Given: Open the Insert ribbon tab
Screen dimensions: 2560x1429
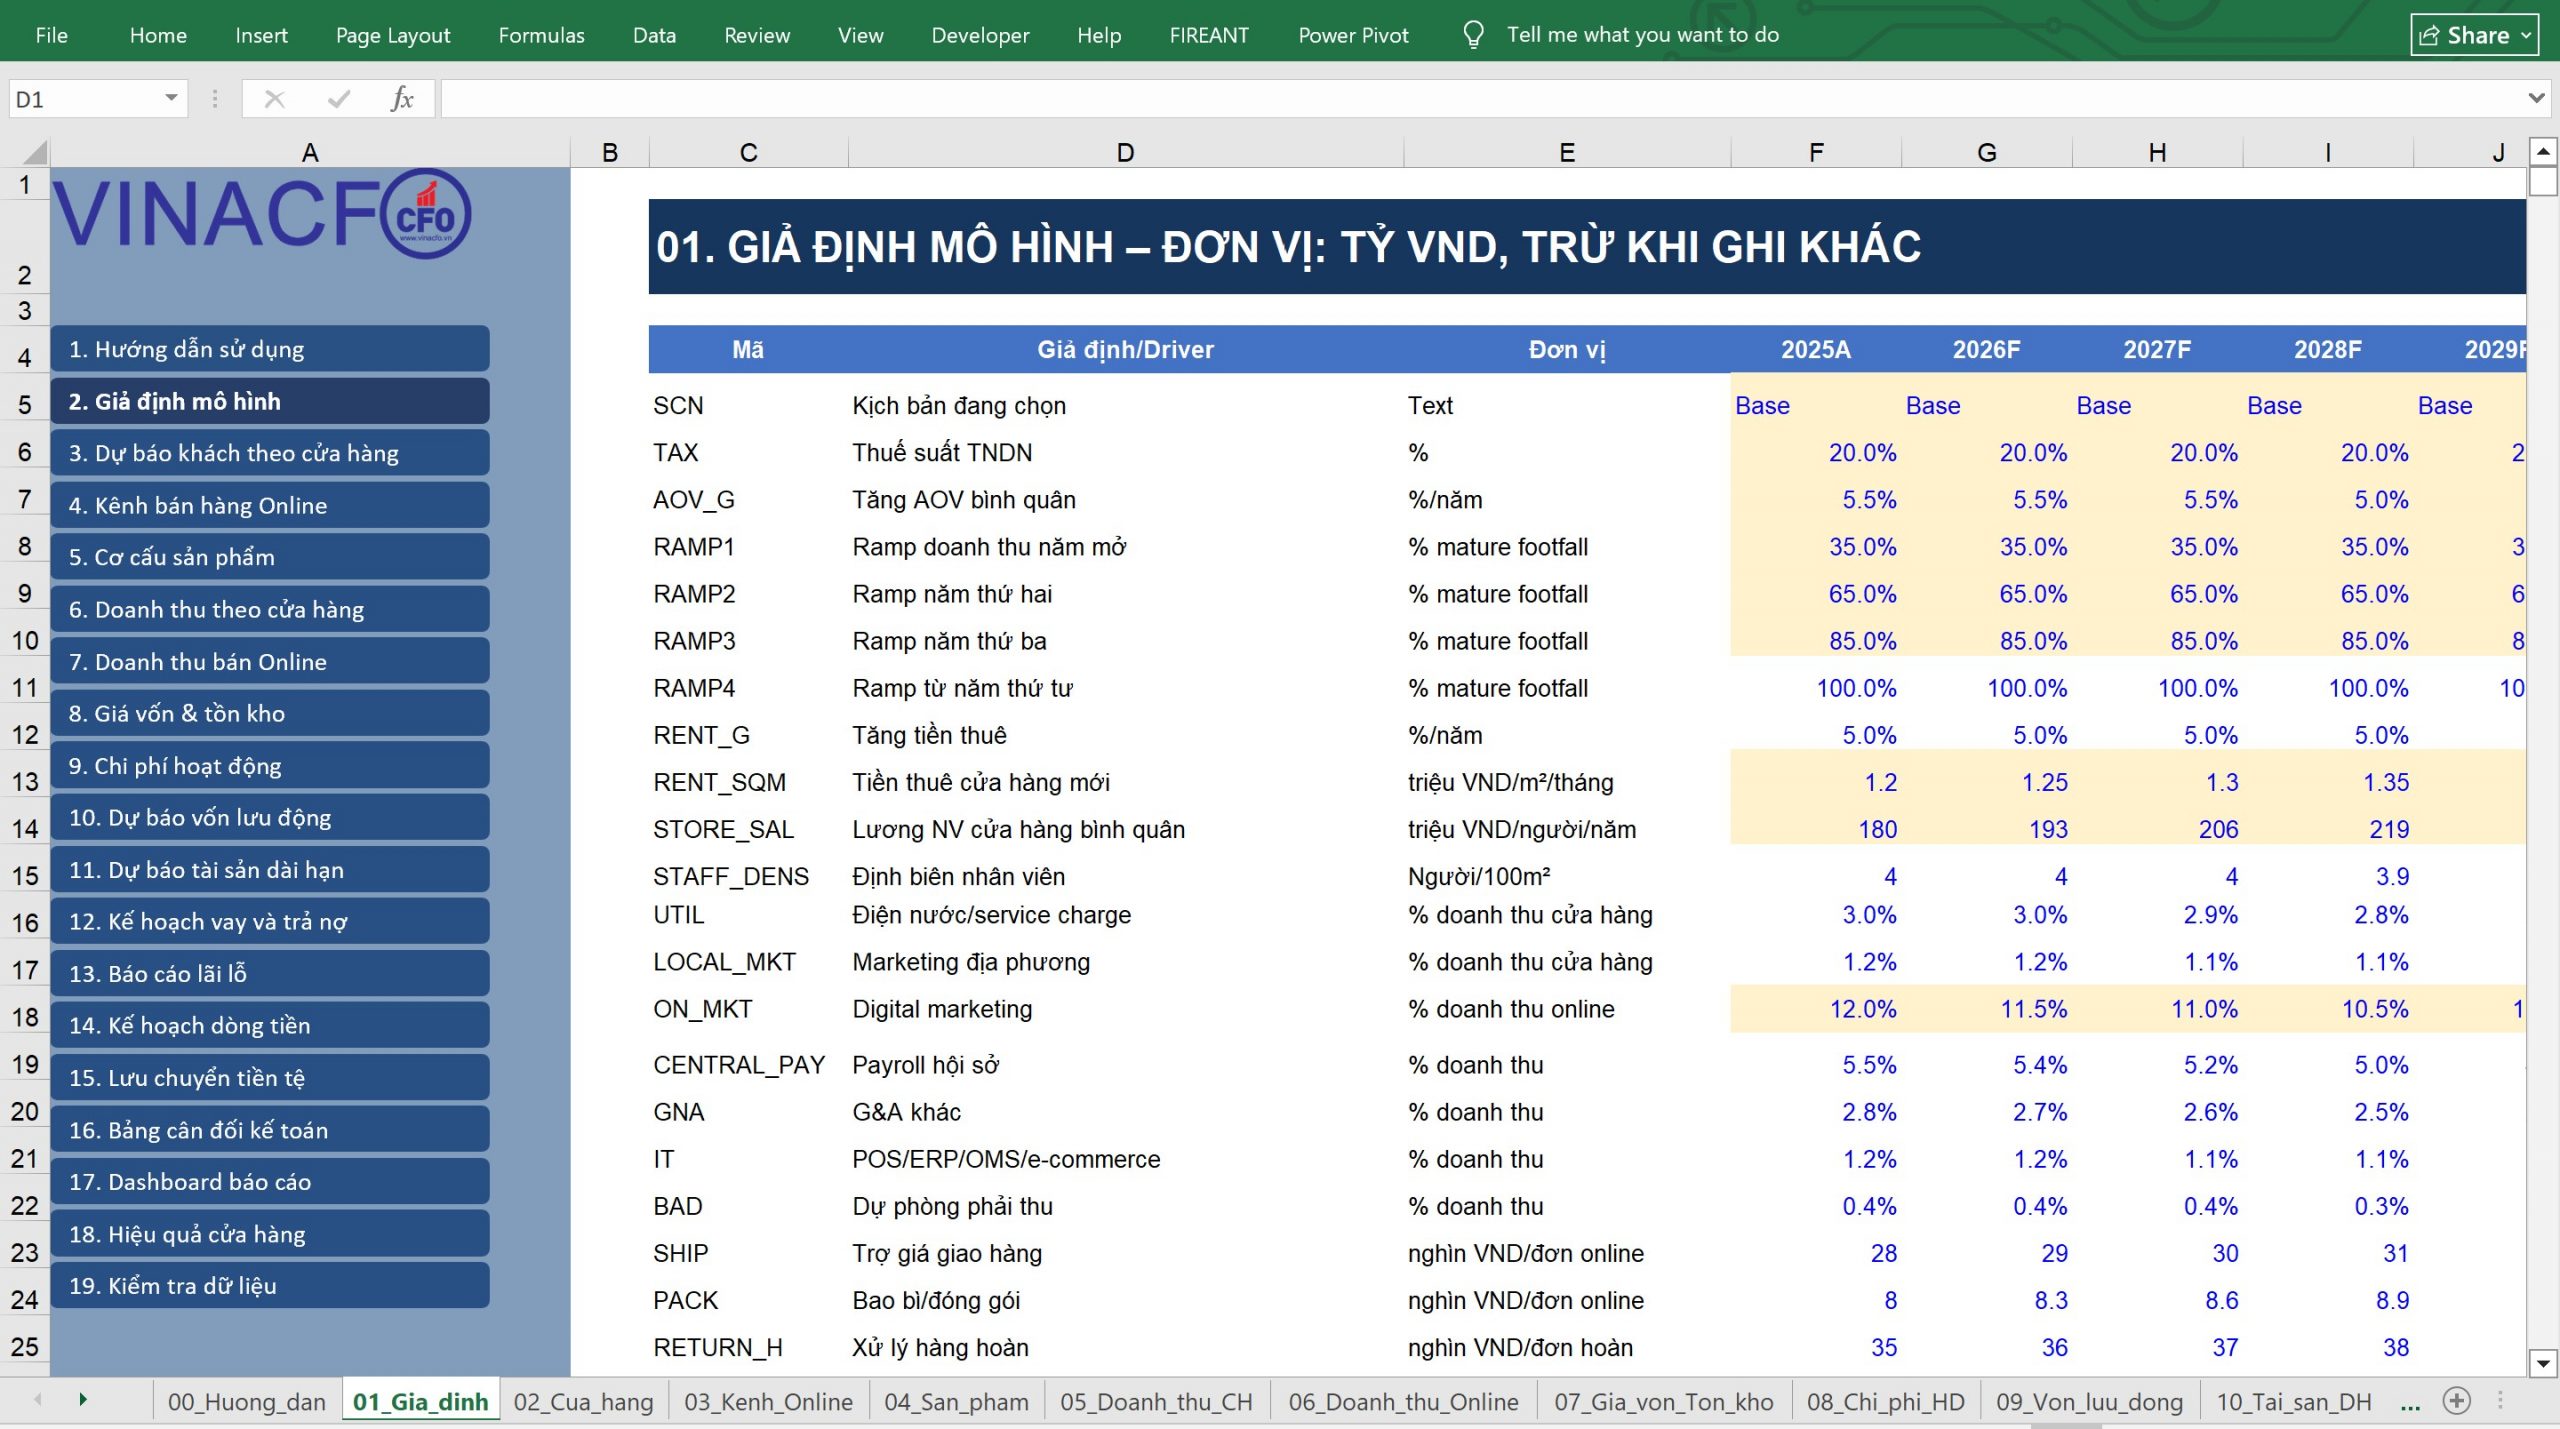Looking at the screenshot, I should point(261,35).
